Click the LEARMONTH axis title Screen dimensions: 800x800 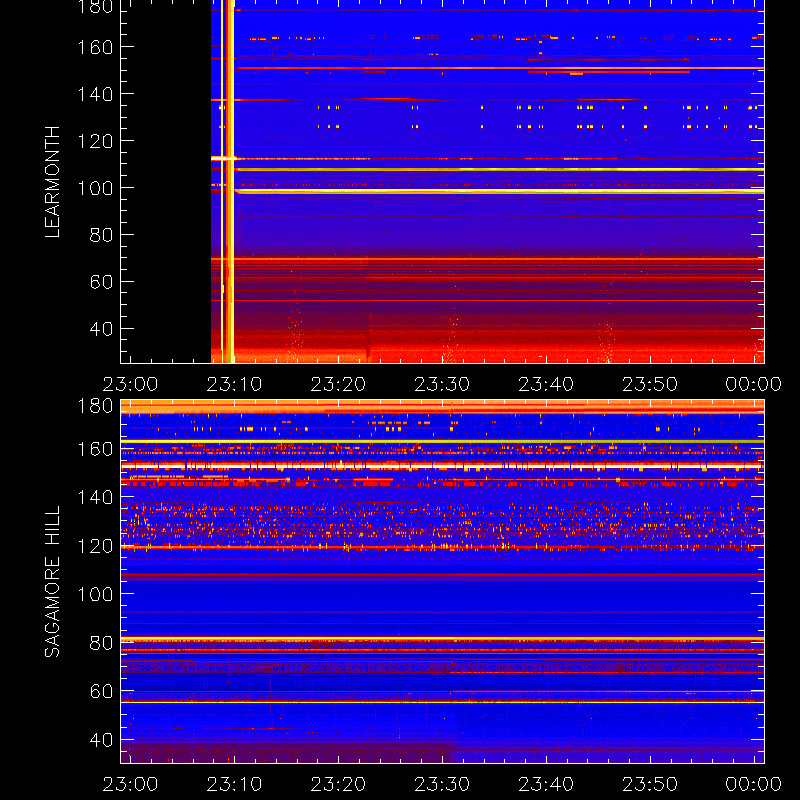(52, 182)
